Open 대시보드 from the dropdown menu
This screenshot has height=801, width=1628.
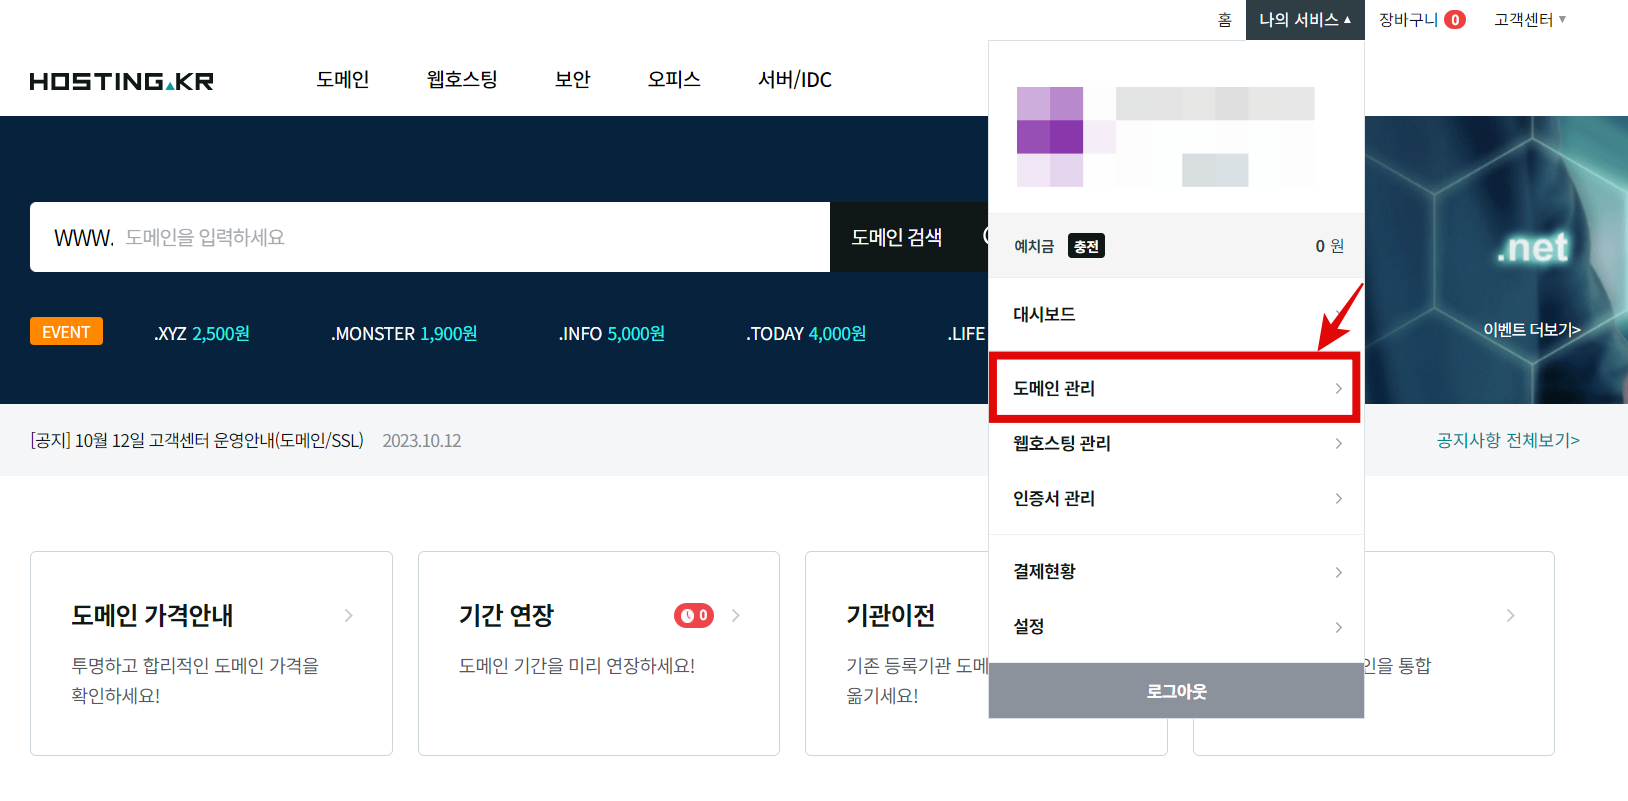(x=1176, y=314)
